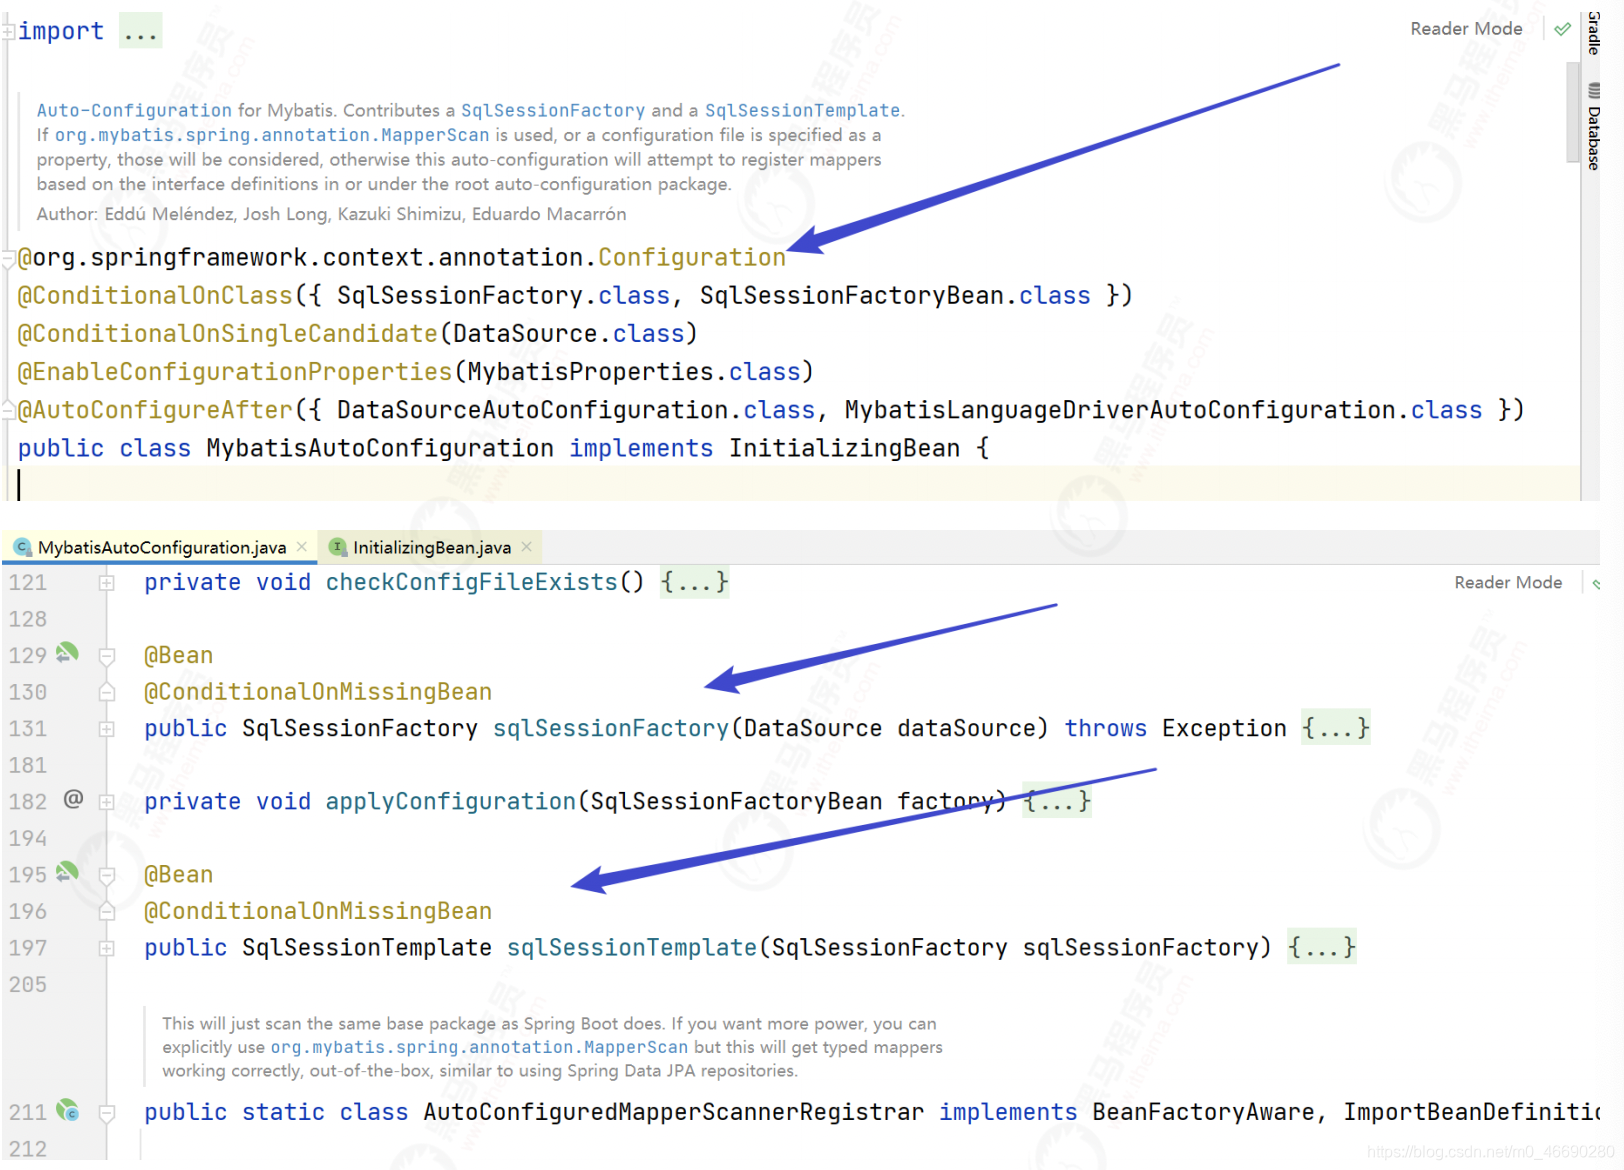Expand the sqlSessionTemplate method at line 197

106,948
